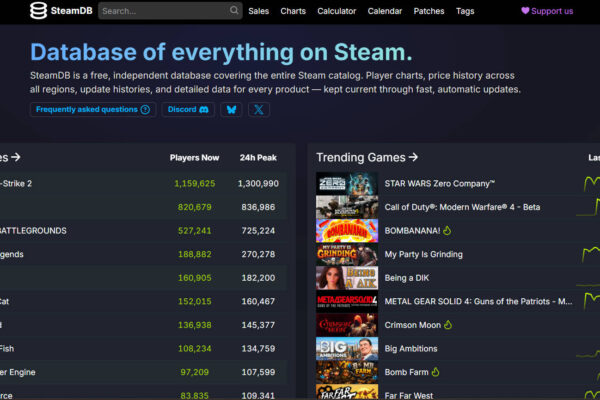Open the STAR WARS Zero Company title

click(439, 184)
